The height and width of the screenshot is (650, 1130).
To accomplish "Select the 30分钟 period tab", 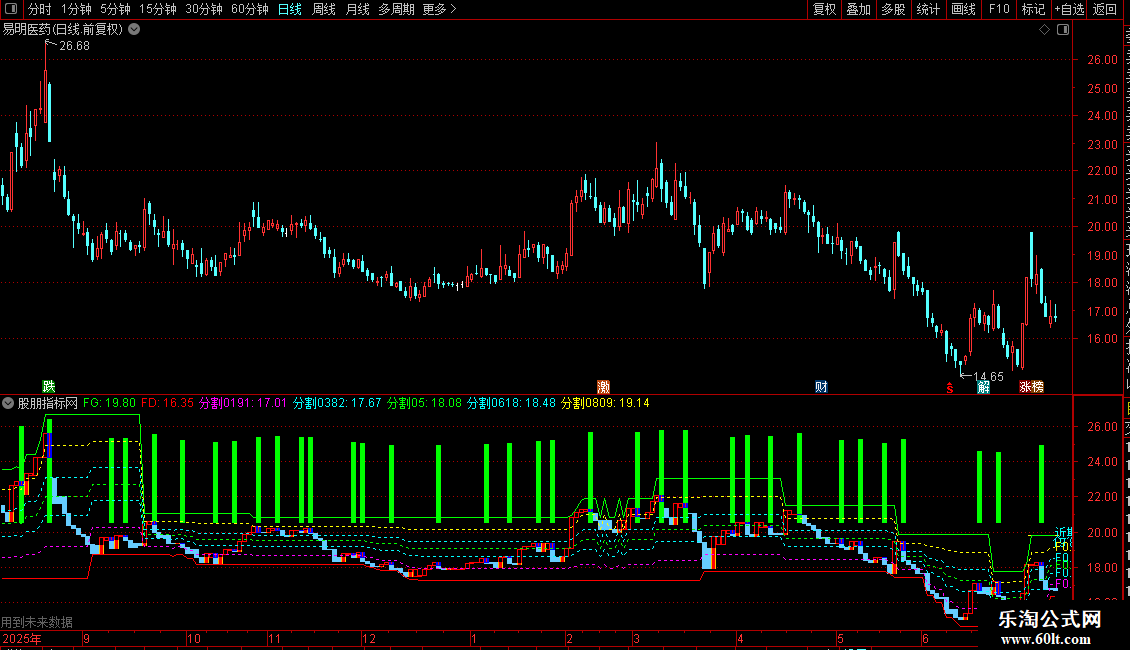I will point(203,9).
